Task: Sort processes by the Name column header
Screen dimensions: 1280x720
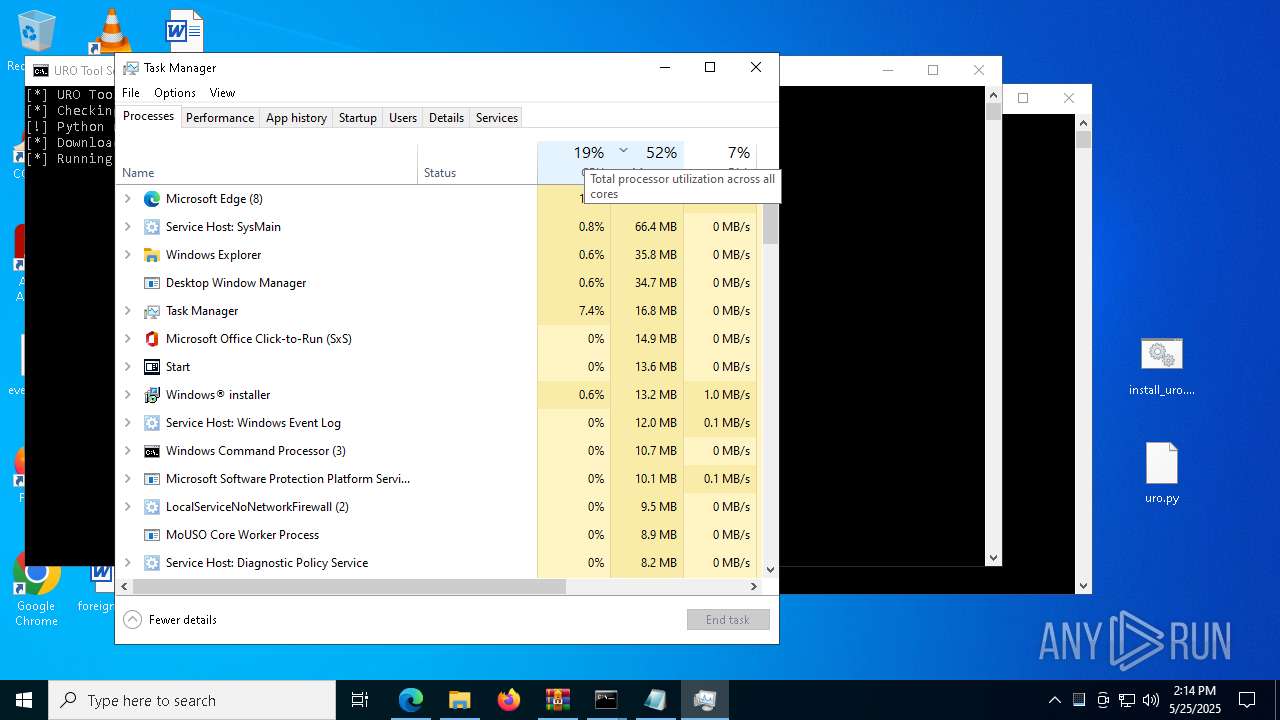Action: point(267,164)
